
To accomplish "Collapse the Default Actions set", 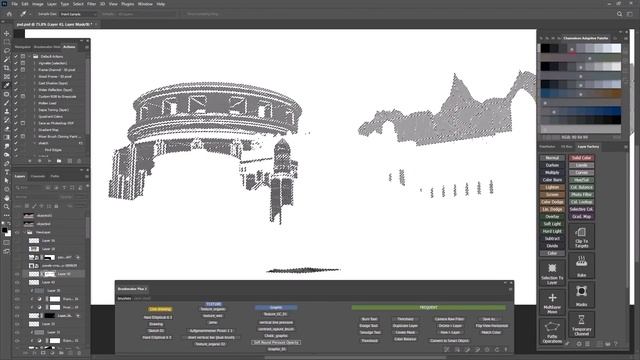I will tap(29, 56).
